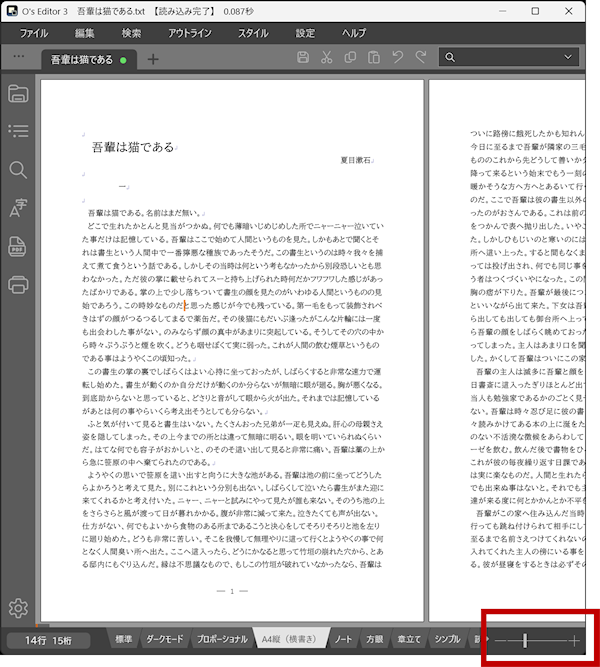
Task: Click the title text 吾輩は猫である on page
Action: (133, 147)
